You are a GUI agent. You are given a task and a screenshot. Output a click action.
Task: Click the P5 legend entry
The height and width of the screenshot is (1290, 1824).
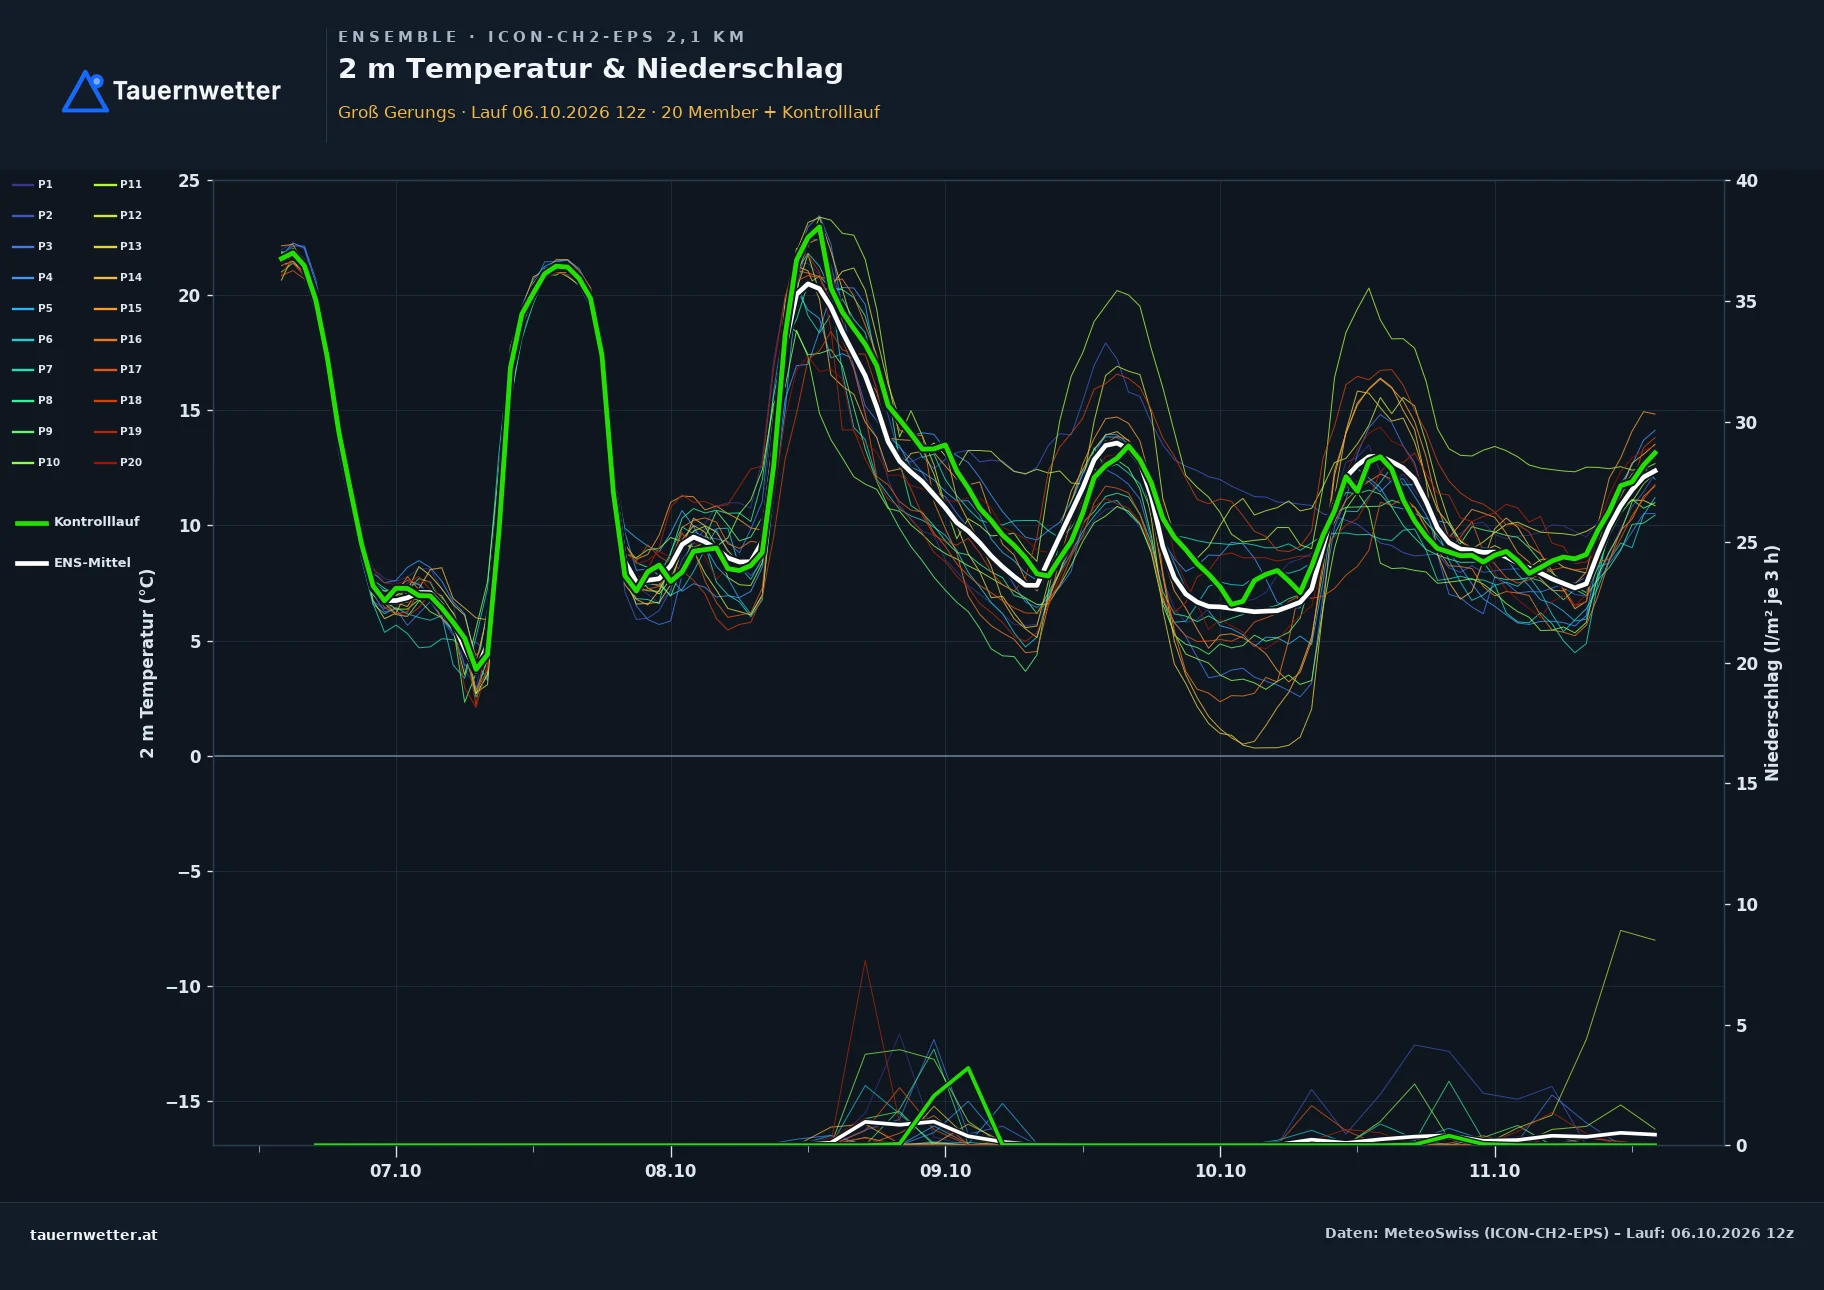pyautogui.click(x=33, y=308)
